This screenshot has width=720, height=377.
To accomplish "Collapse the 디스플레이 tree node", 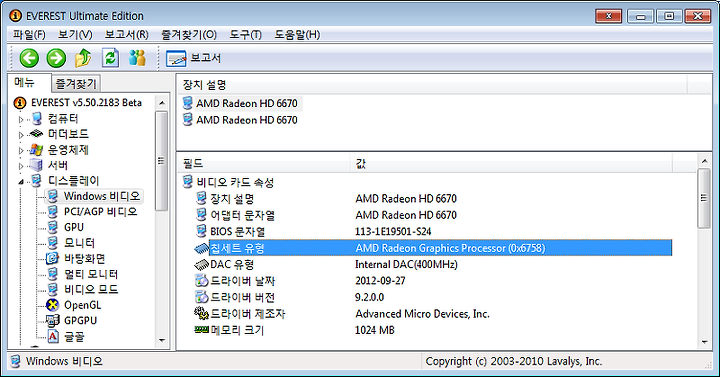I will pyautogui.click(x=21, y=182).
